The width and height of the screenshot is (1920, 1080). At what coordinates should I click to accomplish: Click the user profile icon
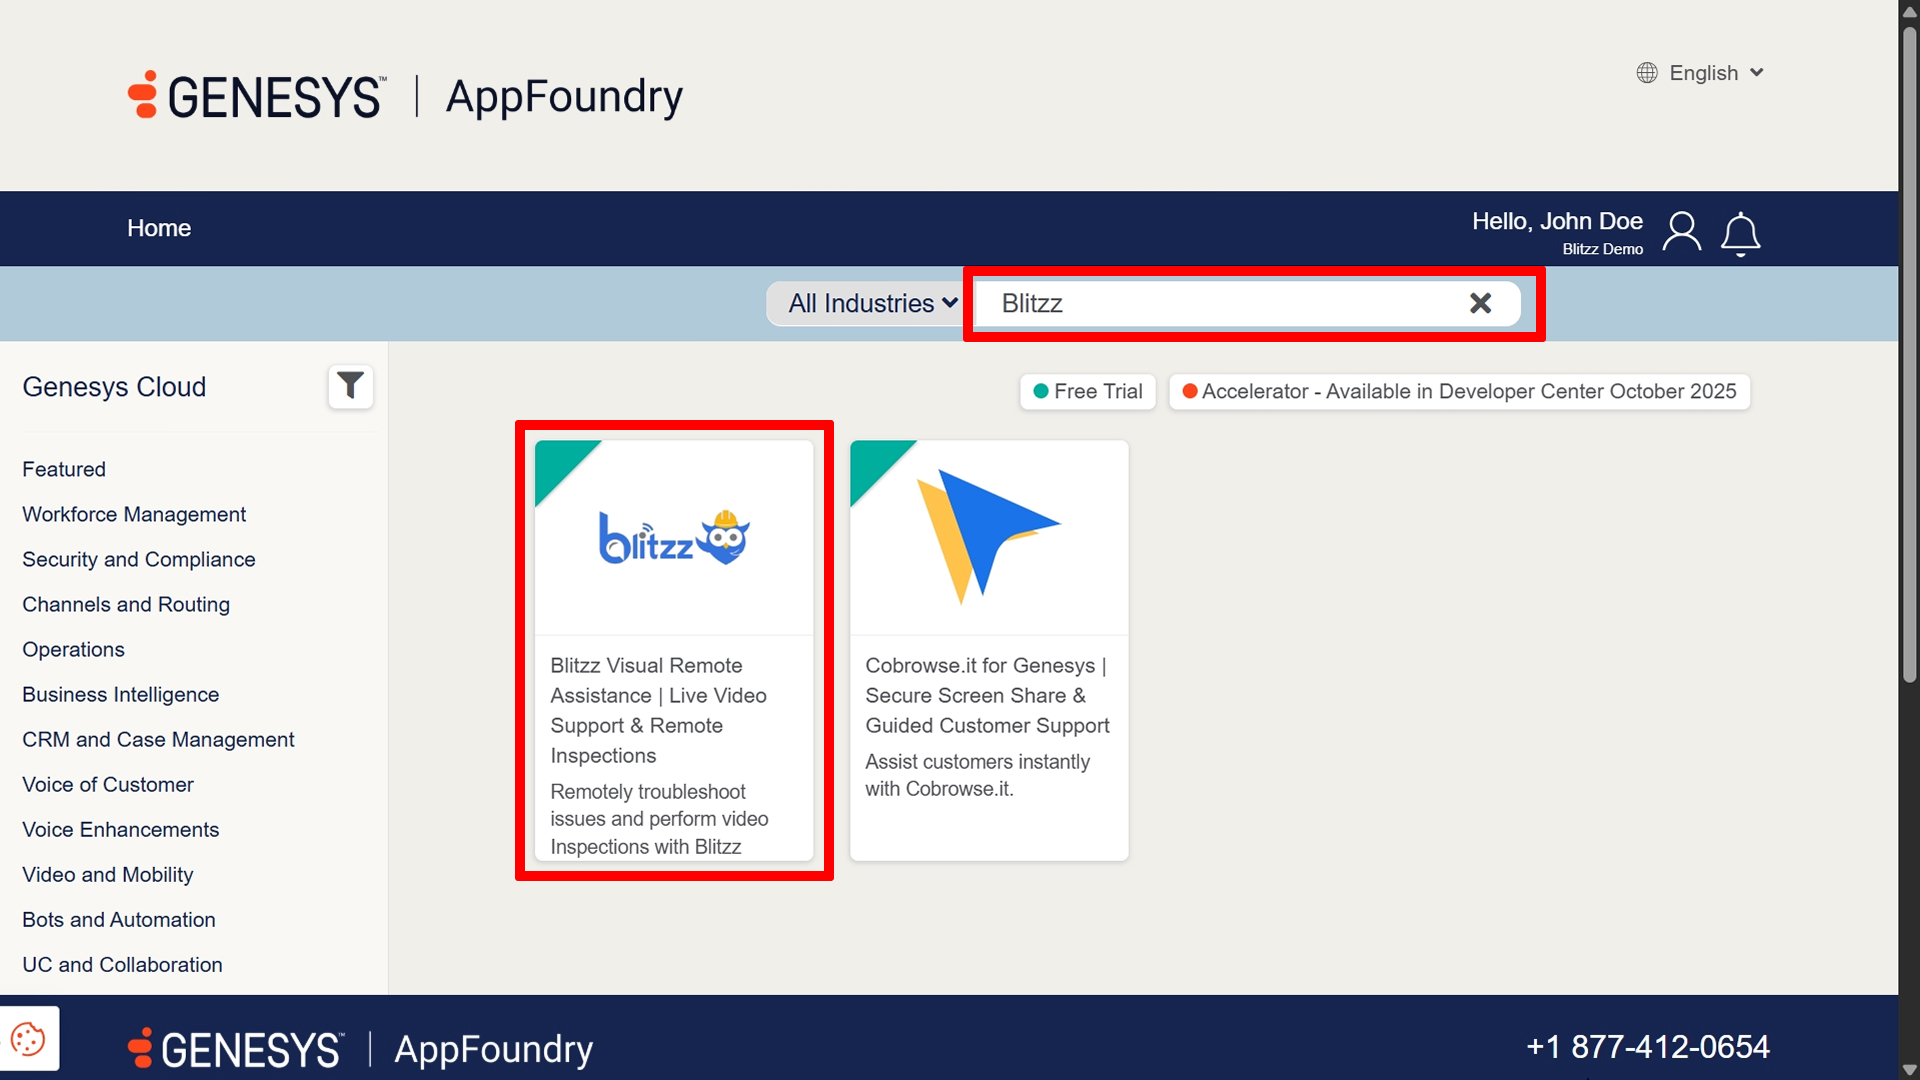pos(1681,232)
